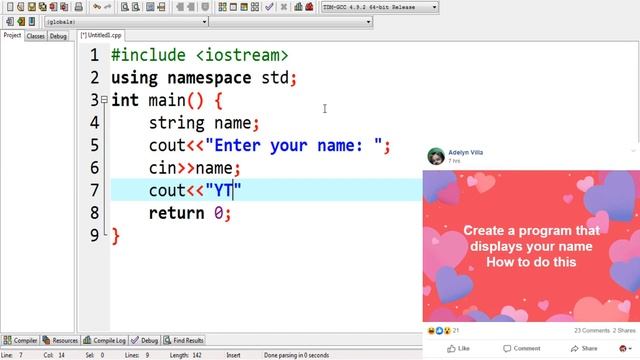Click the Indent toolbar icon
This screenshot has width=640, height=360.
click(x=191, y=7)
